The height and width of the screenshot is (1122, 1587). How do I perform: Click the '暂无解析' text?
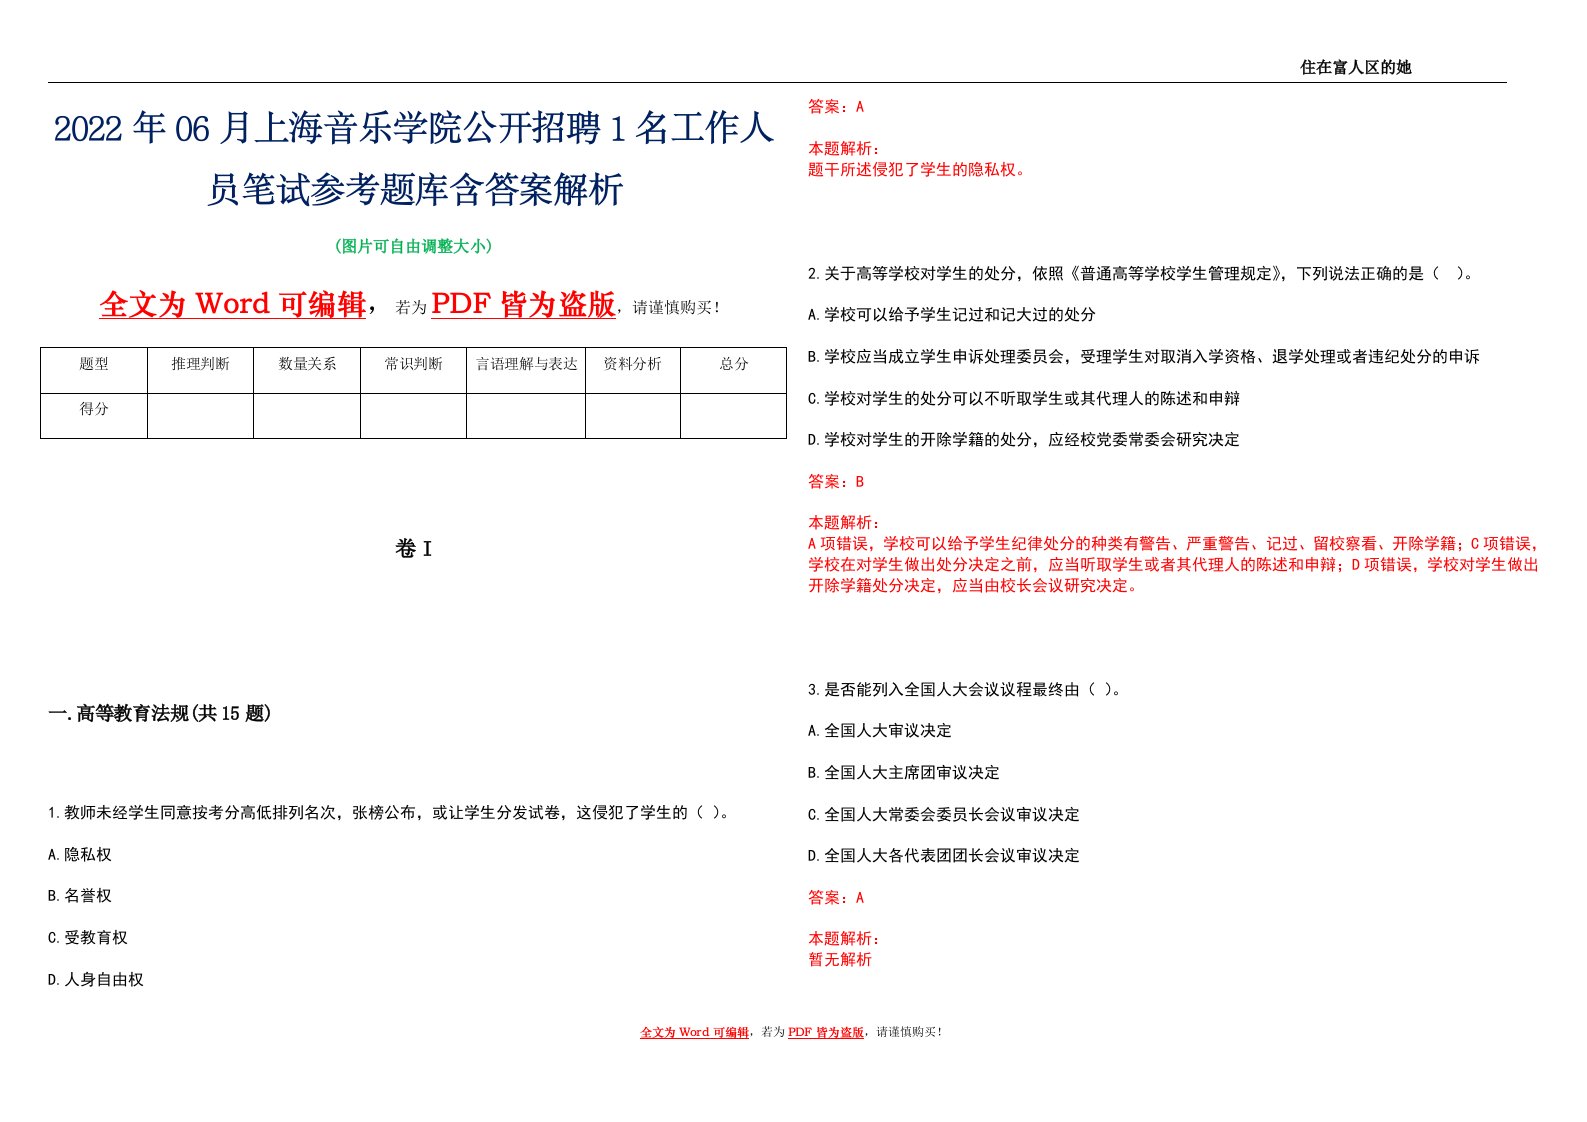point(840,960)
